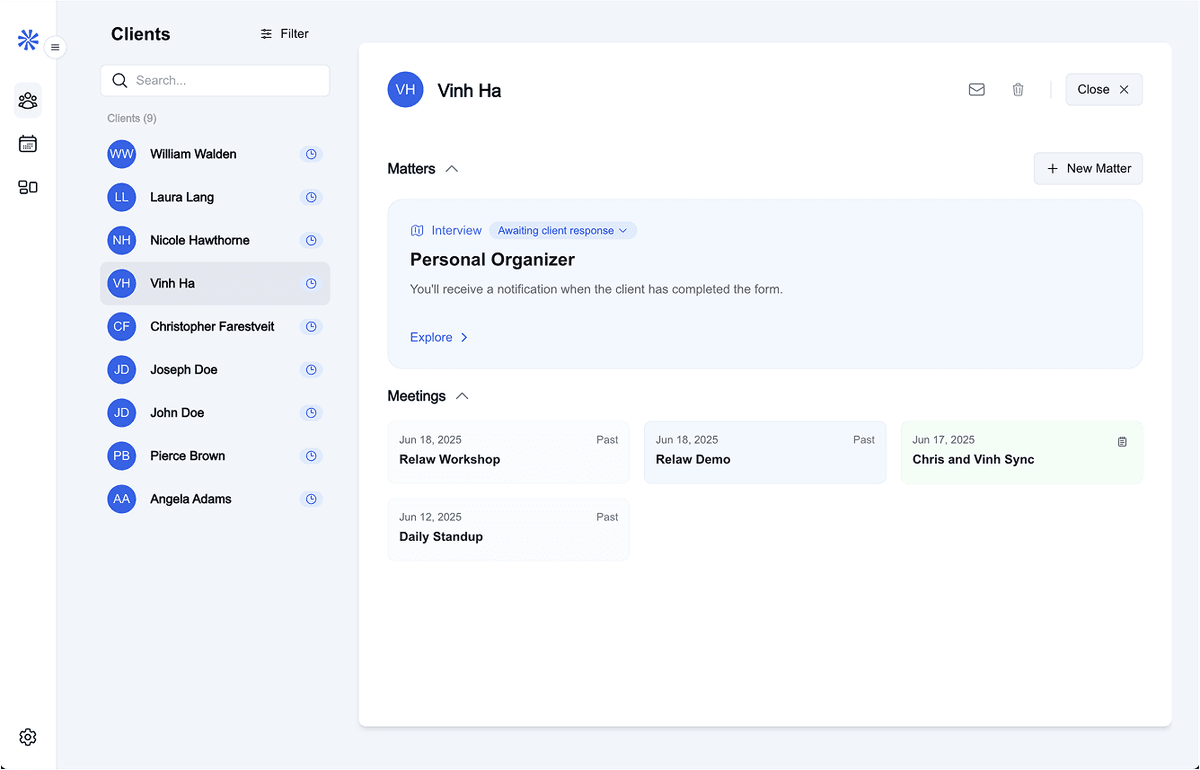The width and height of the screenshot is (1200, 770).
Task: Collapse the Meetings section
Action: pyautogui.click(x=462, y=396)
